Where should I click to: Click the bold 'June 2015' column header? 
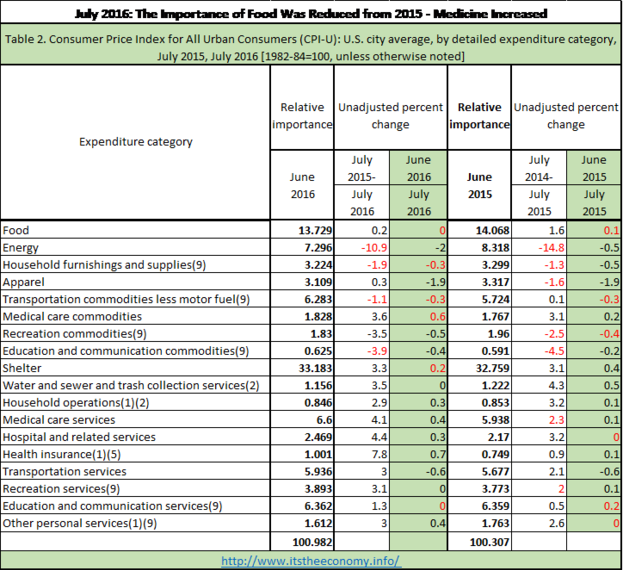(480, 185)
